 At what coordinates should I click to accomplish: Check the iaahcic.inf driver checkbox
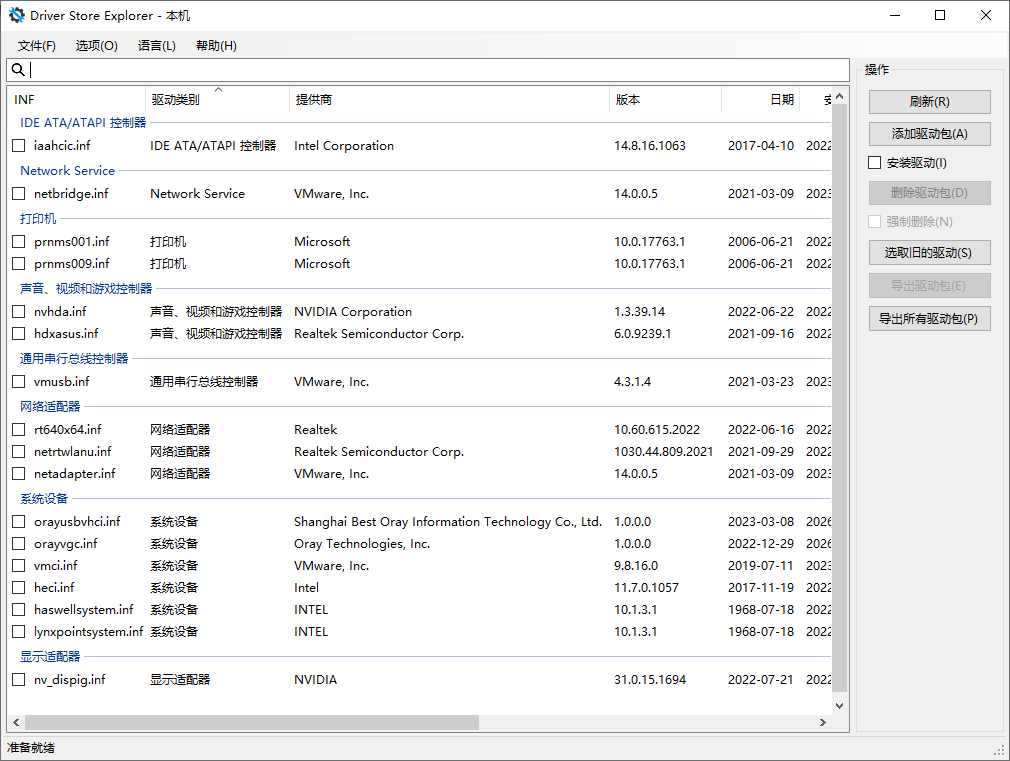[x=18, y=146]
